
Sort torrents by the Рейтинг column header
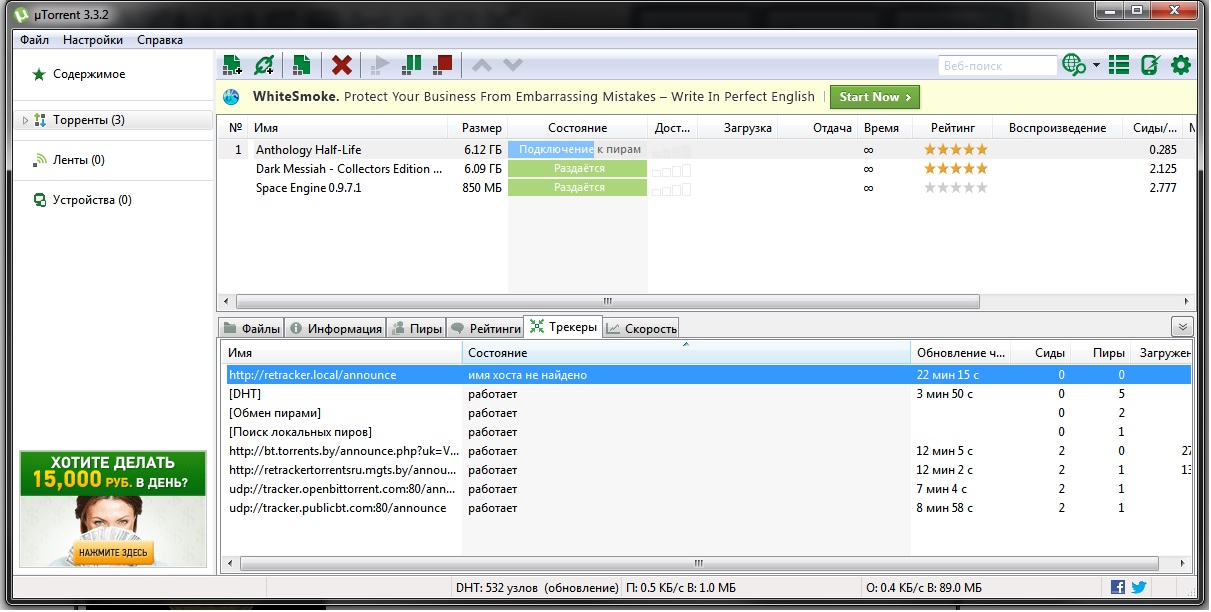(955, 128)
